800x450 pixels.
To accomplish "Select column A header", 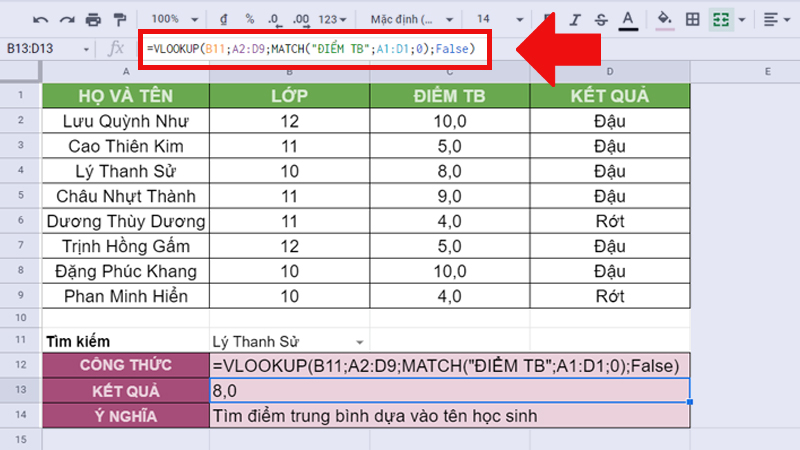I will click(x=126, y=72).
